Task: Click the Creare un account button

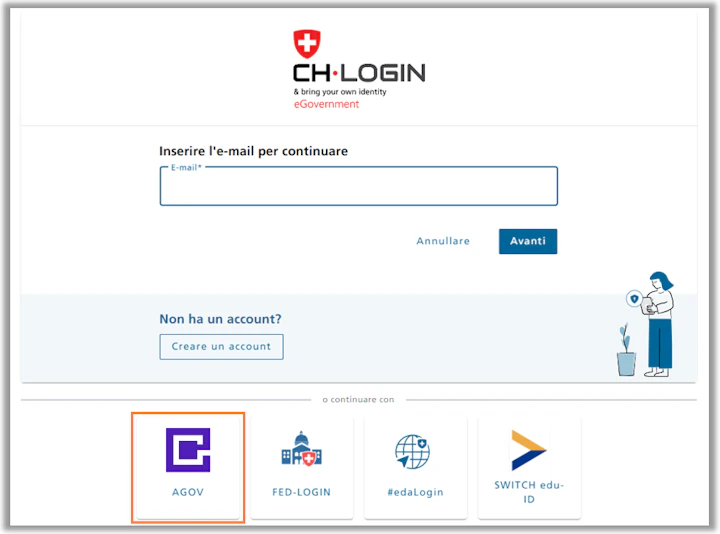Action: [x=221, y=347]
